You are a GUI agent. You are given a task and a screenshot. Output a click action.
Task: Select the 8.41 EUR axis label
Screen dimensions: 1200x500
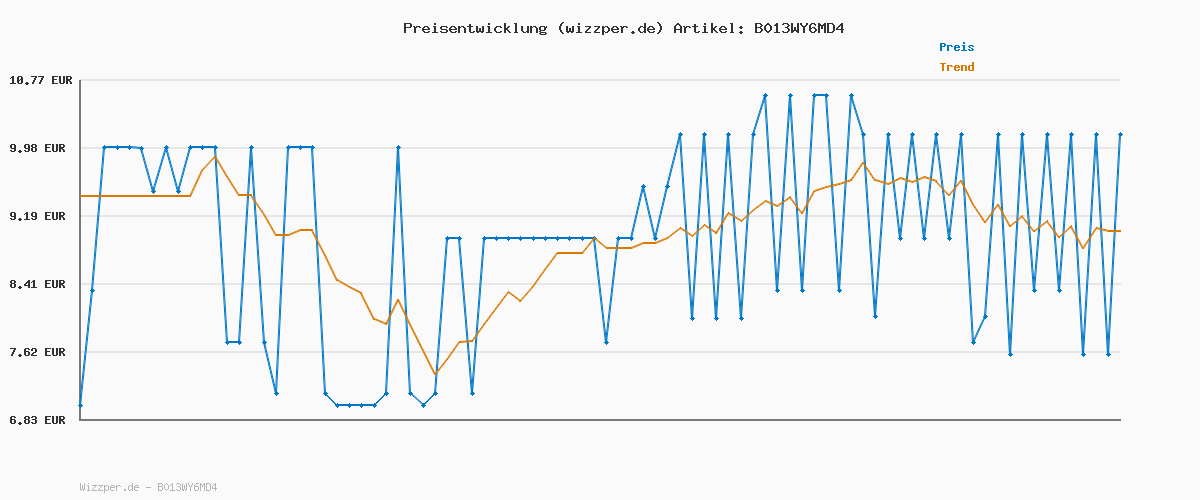[x=41, y=284]
